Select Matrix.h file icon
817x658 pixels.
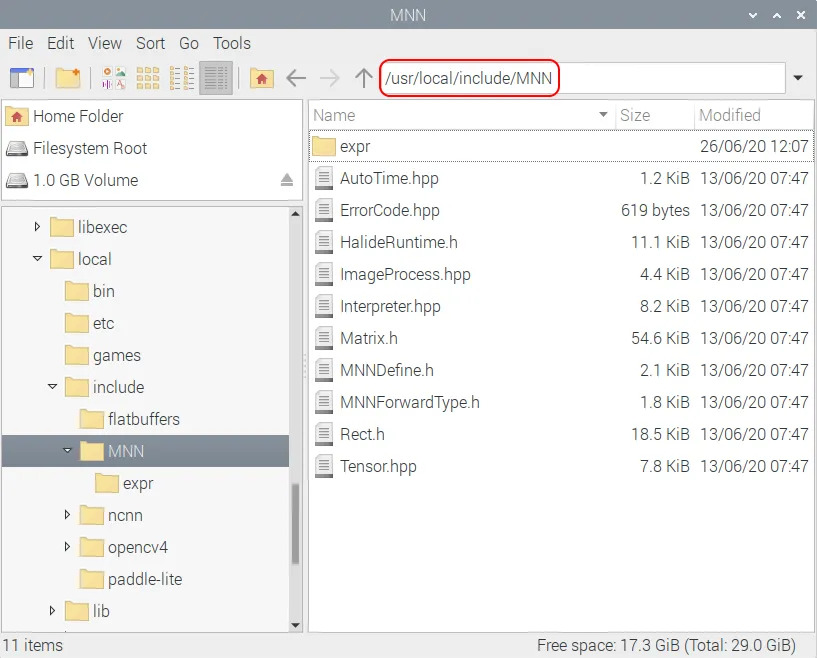[x=324, y=338]
